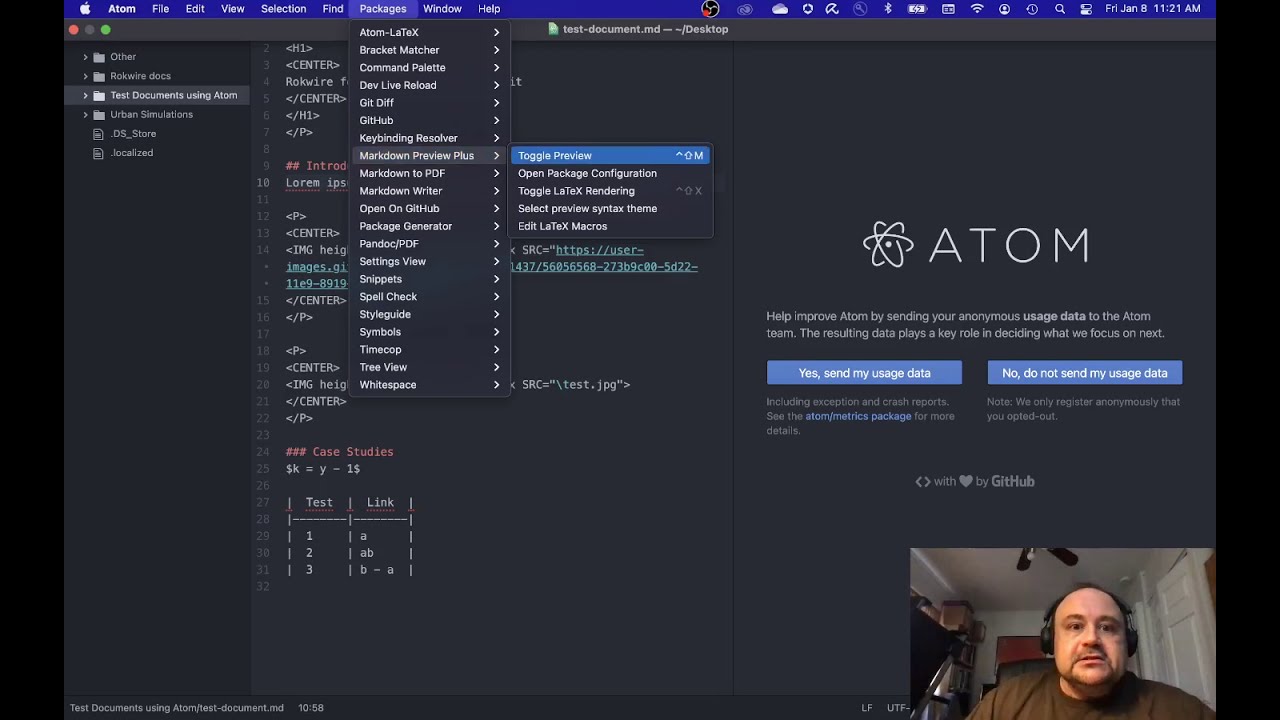Open the Time Machine menu bar icon
The height and width of the screenshot is (720, 1280).
1033,9
